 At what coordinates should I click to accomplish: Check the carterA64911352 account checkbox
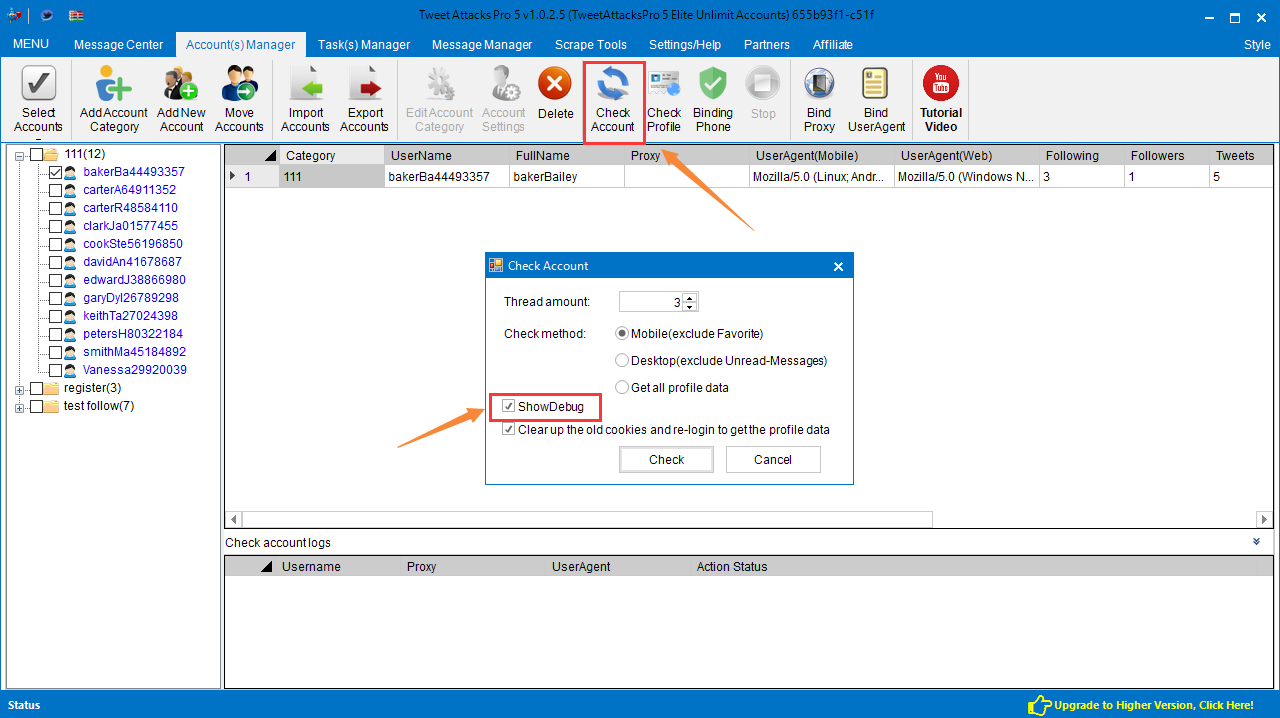pos(55,190)
